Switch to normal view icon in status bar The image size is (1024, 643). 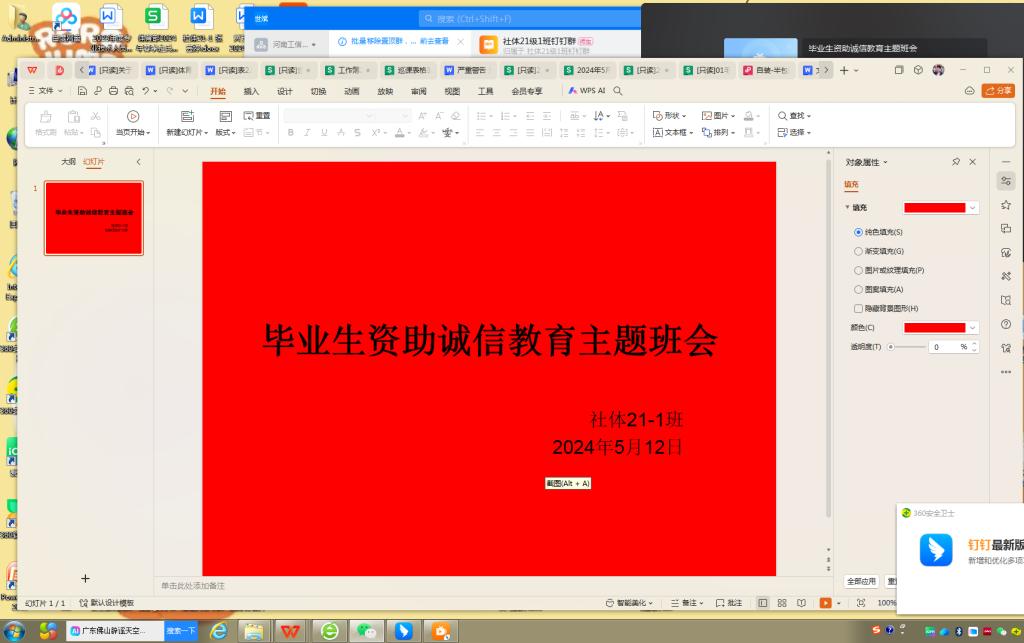762,603
